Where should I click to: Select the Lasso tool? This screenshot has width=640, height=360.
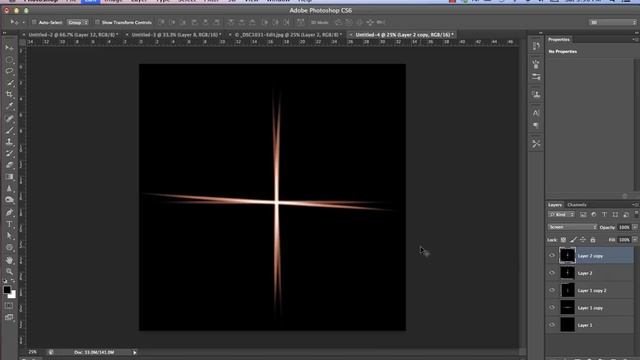(x=9, y=71)
